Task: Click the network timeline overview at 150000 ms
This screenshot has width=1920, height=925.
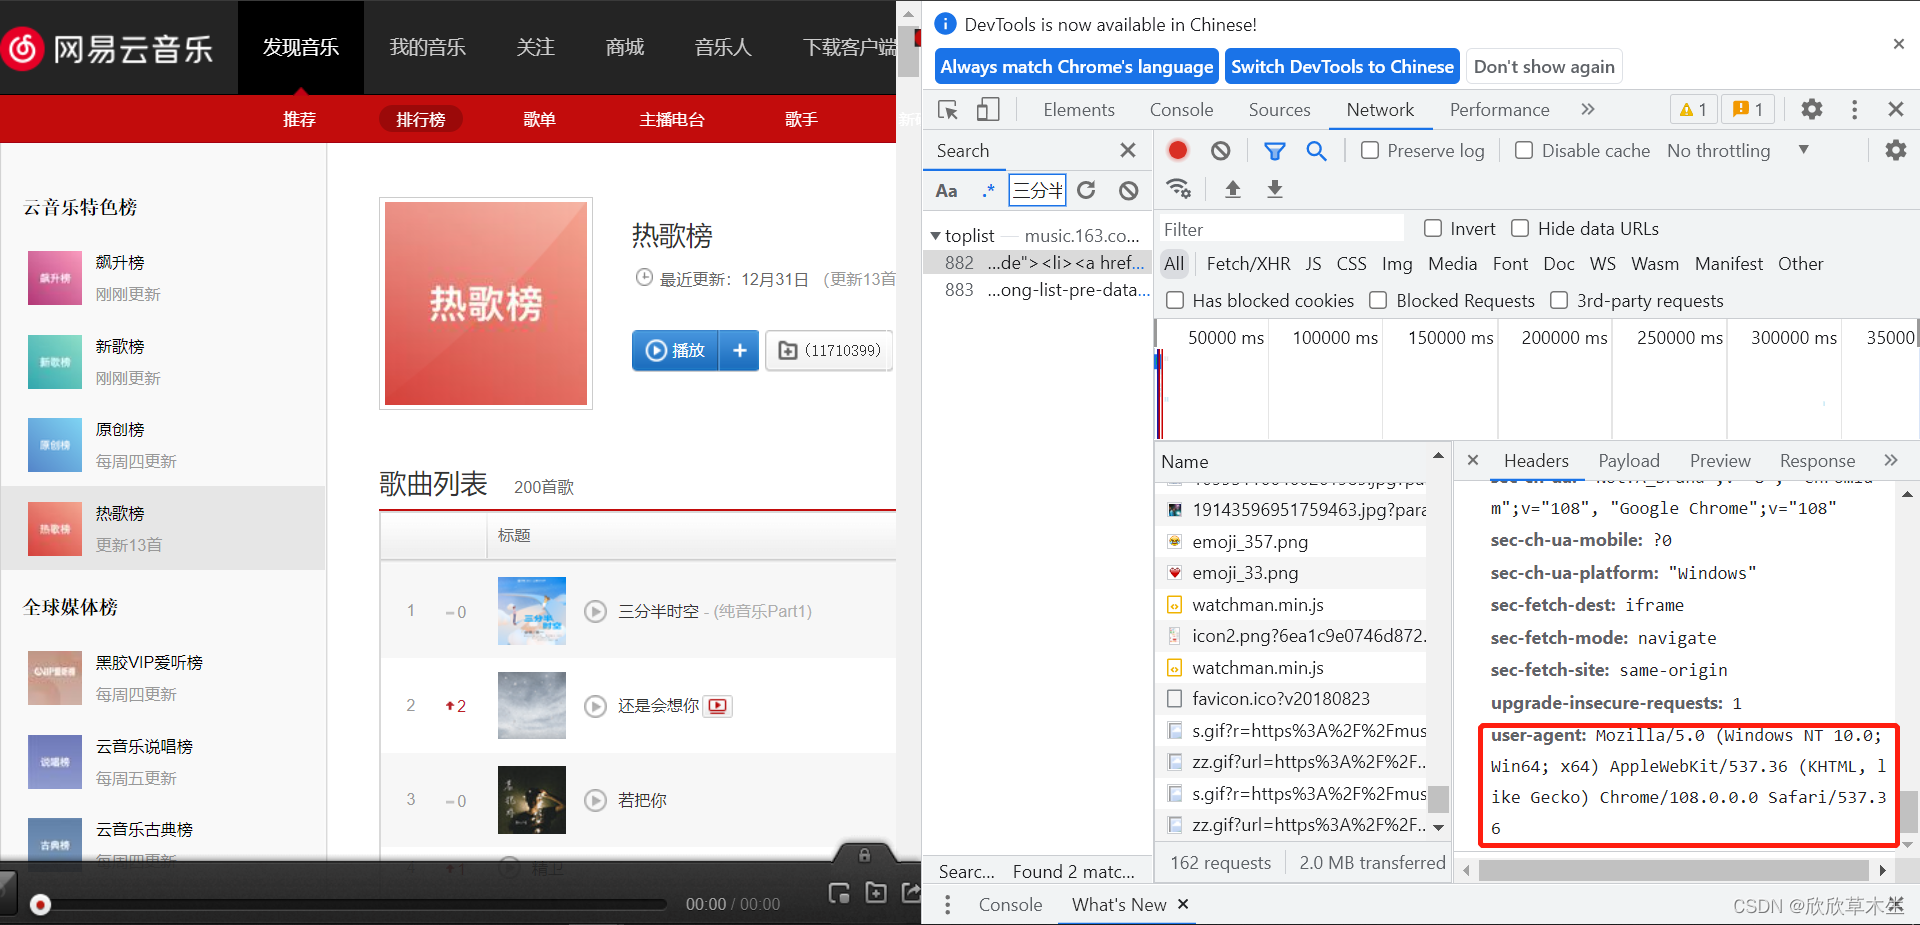Action: click(1450, 338)
